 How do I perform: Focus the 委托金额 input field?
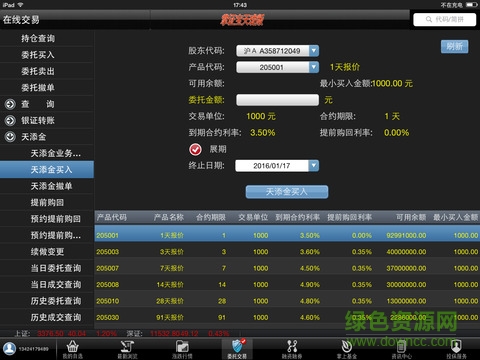click(x=277, y=100)
